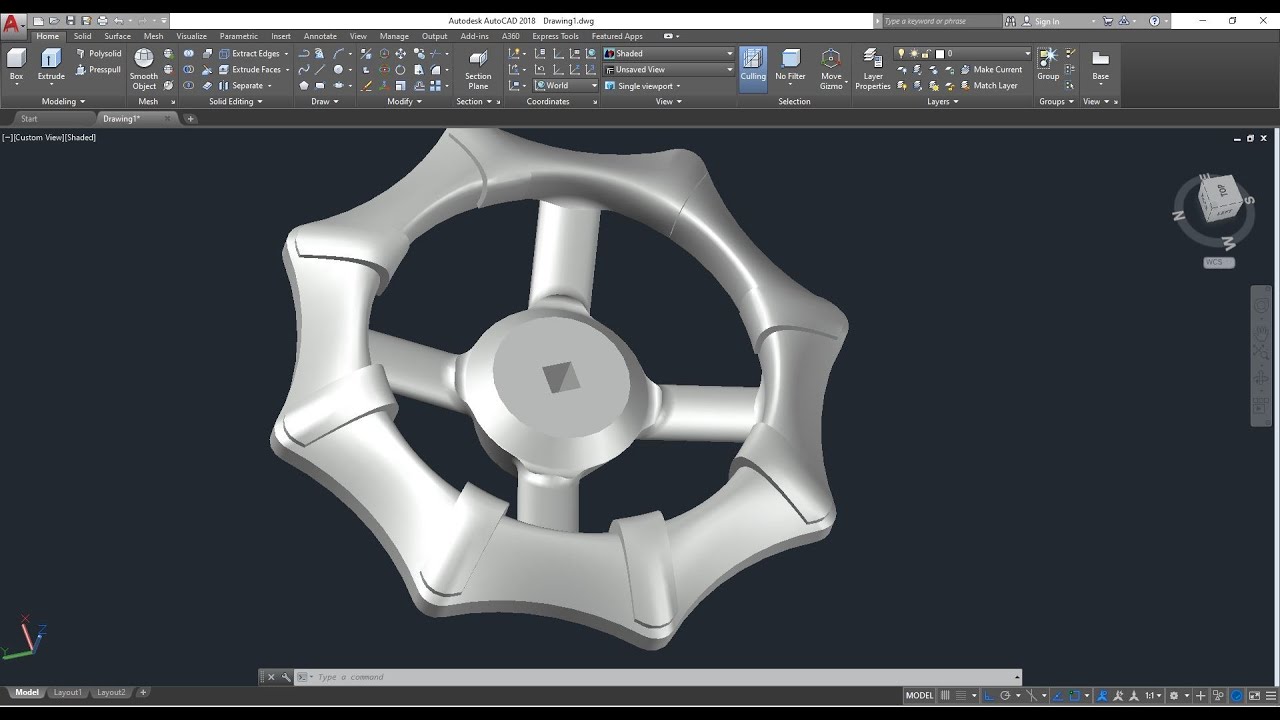Open the Annotate ribbon tab
This screenshot has height=720, width=1280.
pyautogui.click(x=320, y=36)
